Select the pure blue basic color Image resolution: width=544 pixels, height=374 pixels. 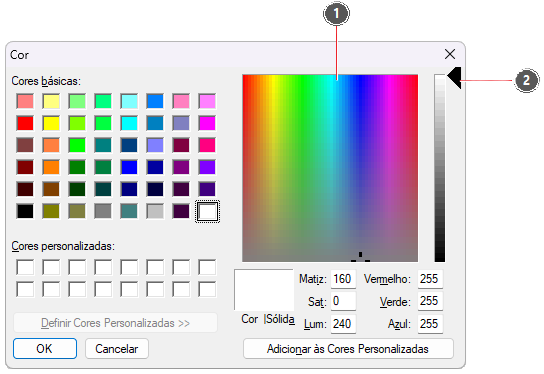coord(129,167)
